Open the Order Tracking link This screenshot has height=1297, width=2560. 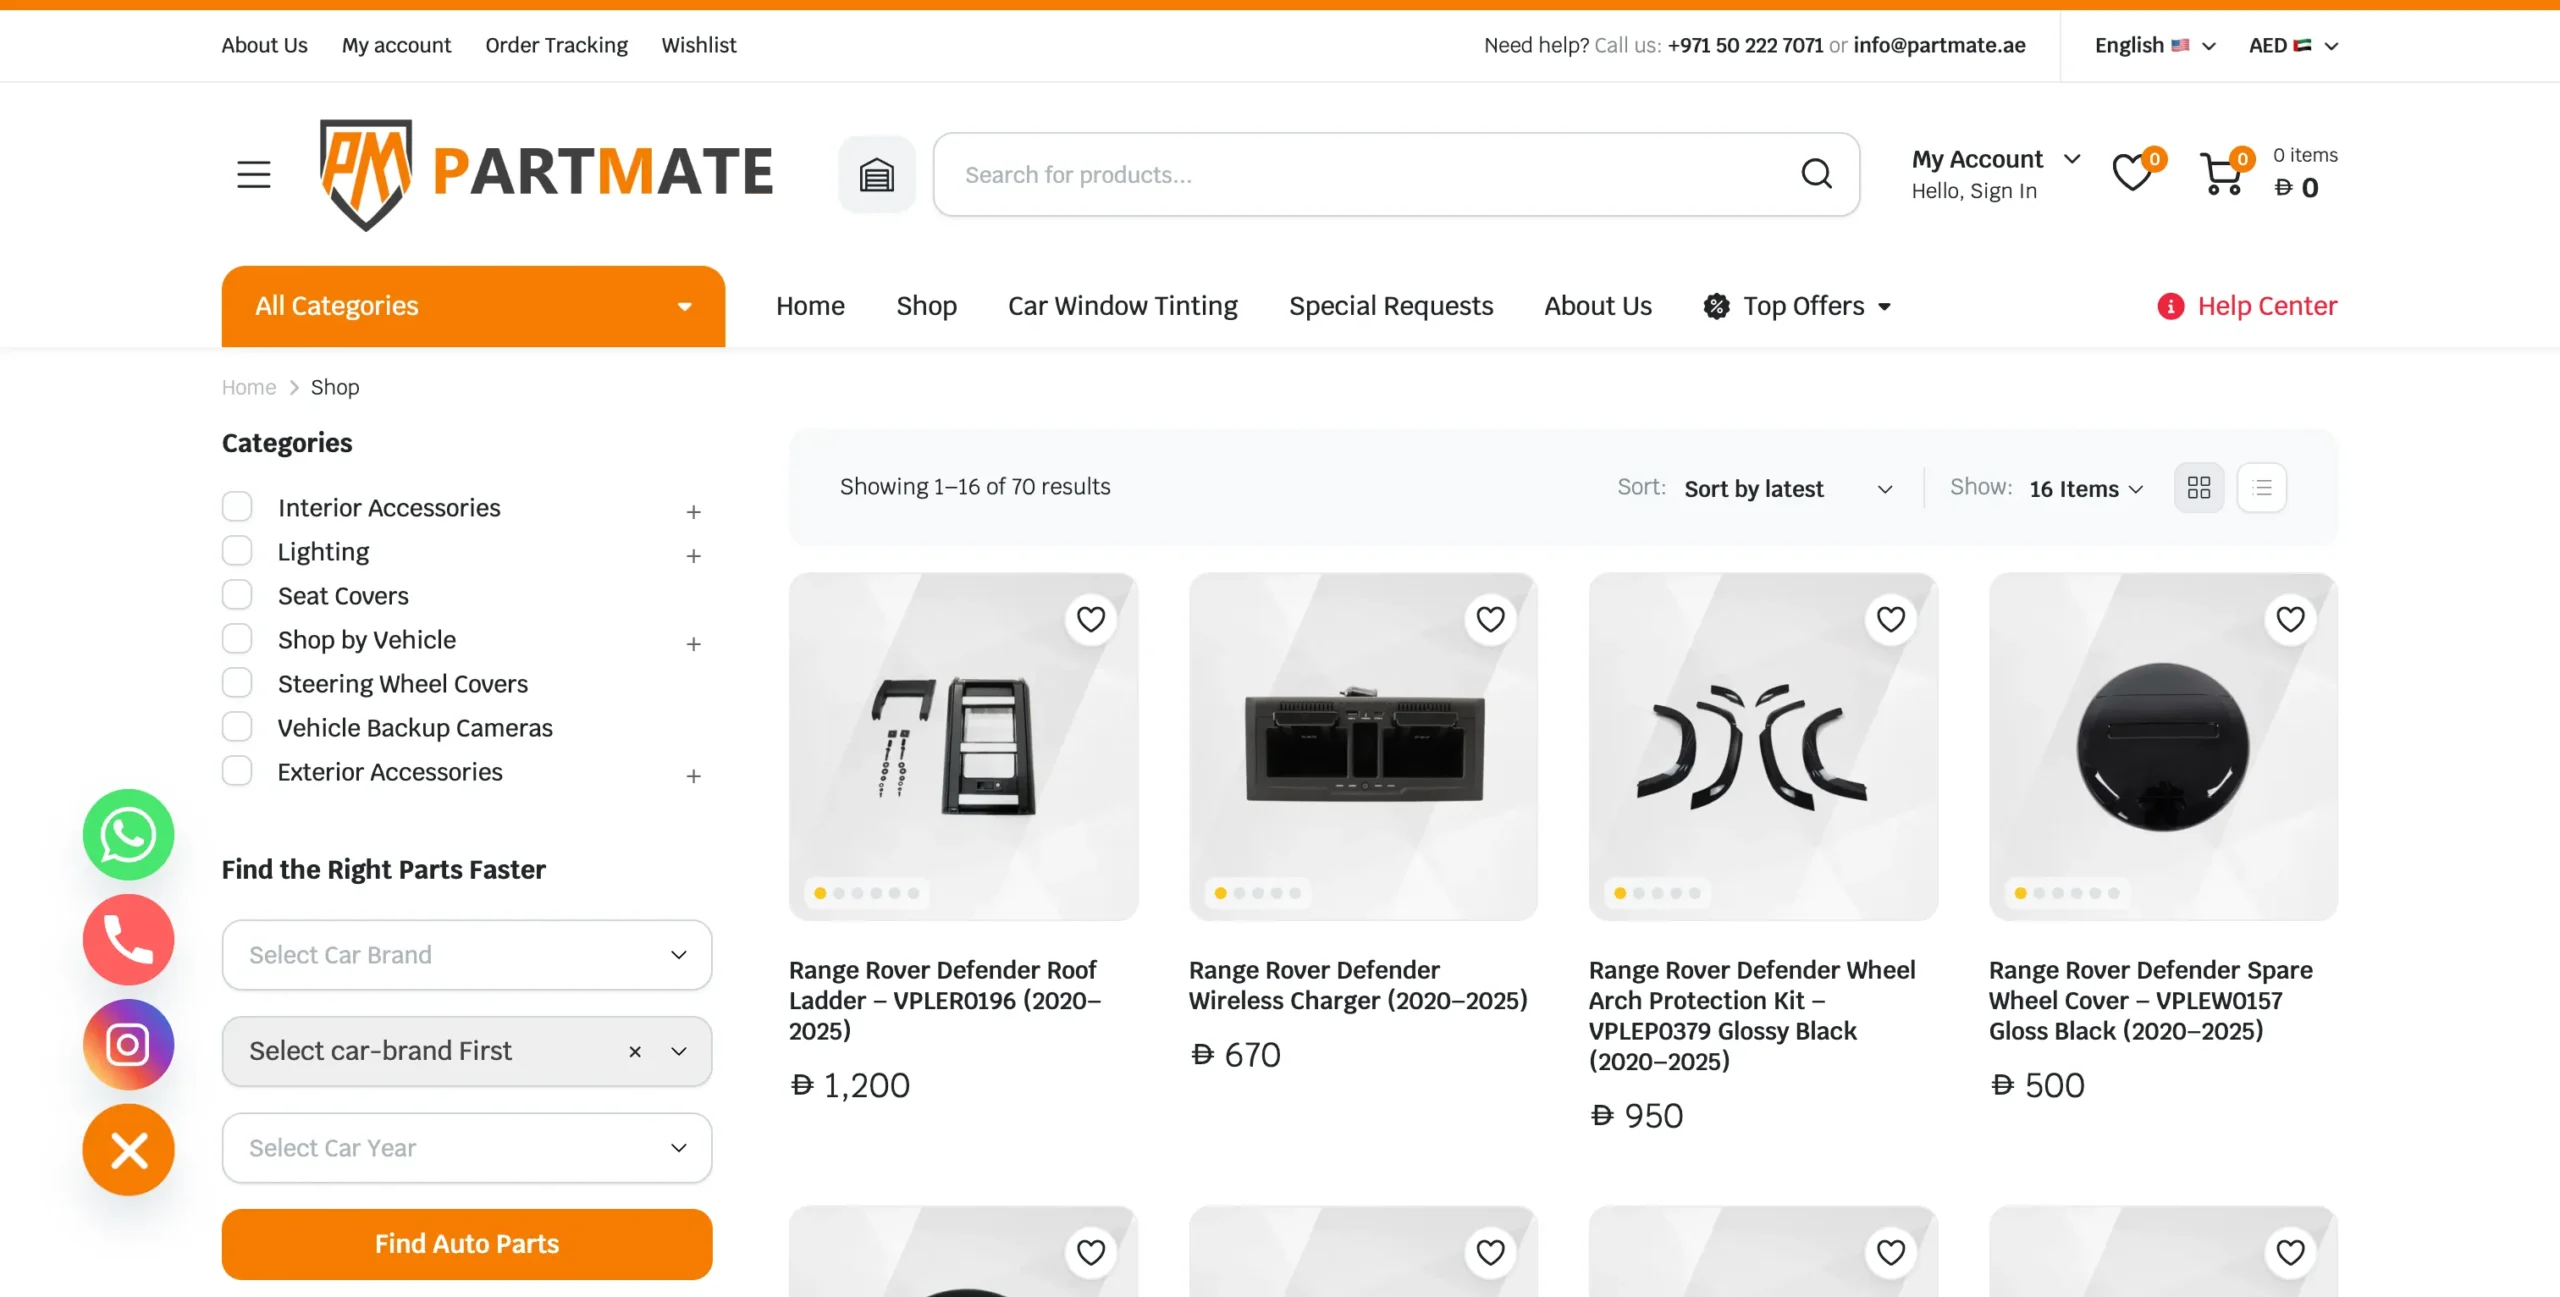556,45
